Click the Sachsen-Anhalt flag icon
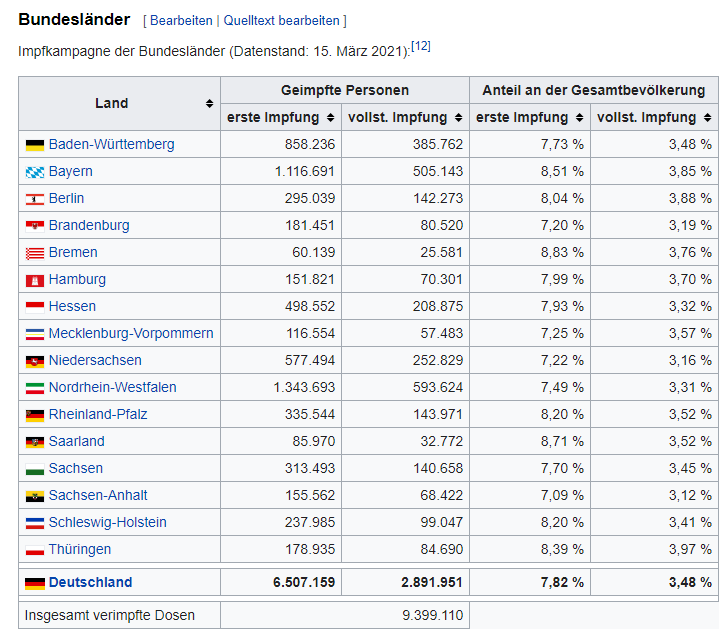Image resolution: width=728 pixels, height=634 pixels. click(x=35, y=496)
